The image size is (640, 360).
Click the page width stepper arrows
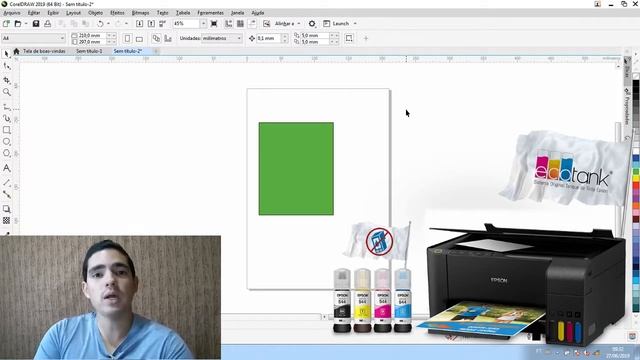[110, 36]
